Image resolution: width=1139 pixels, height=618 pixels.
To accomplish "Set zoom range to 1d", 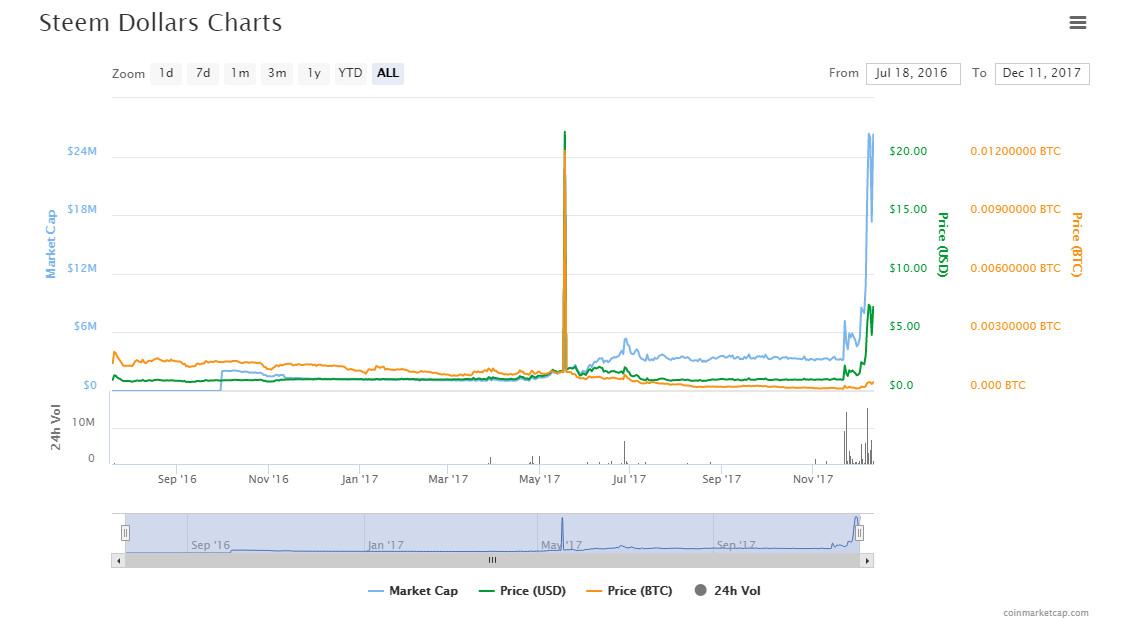I will pyautogui.click(x=166, y=73).
